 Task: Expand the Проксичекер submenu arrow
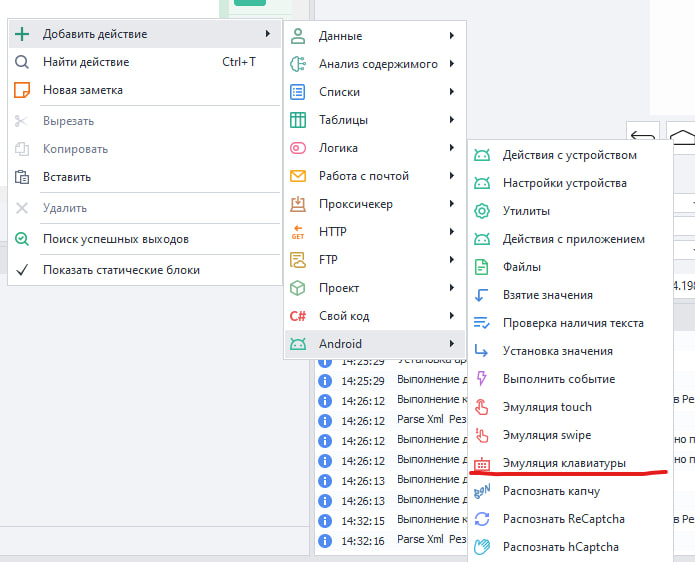[x=451, y=204]
